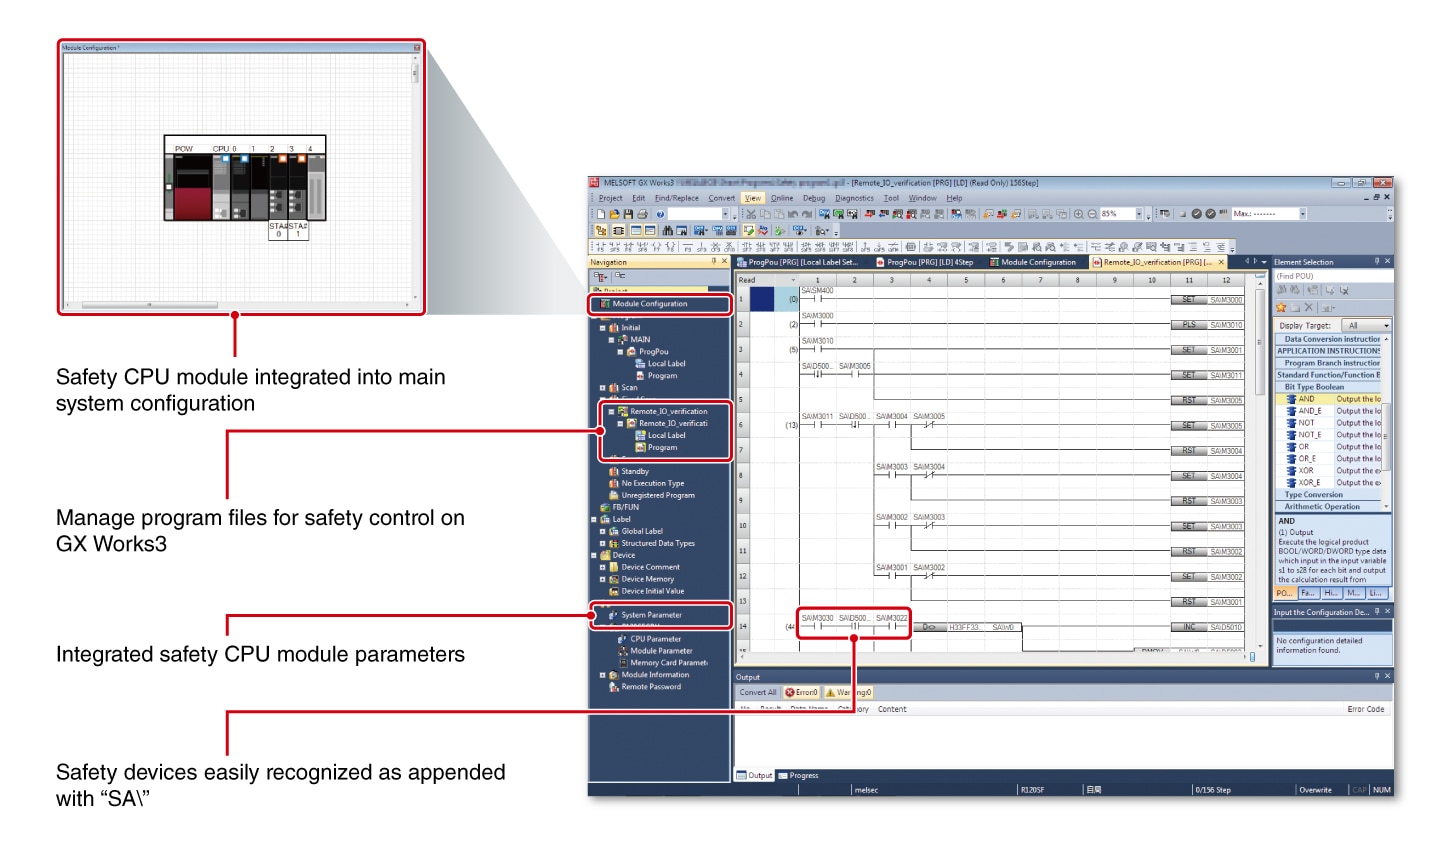The width and height of the screenshot is (1440, 842).
Task: Select System Parameter in navigation tree
Action: click(x=651, y=615)
